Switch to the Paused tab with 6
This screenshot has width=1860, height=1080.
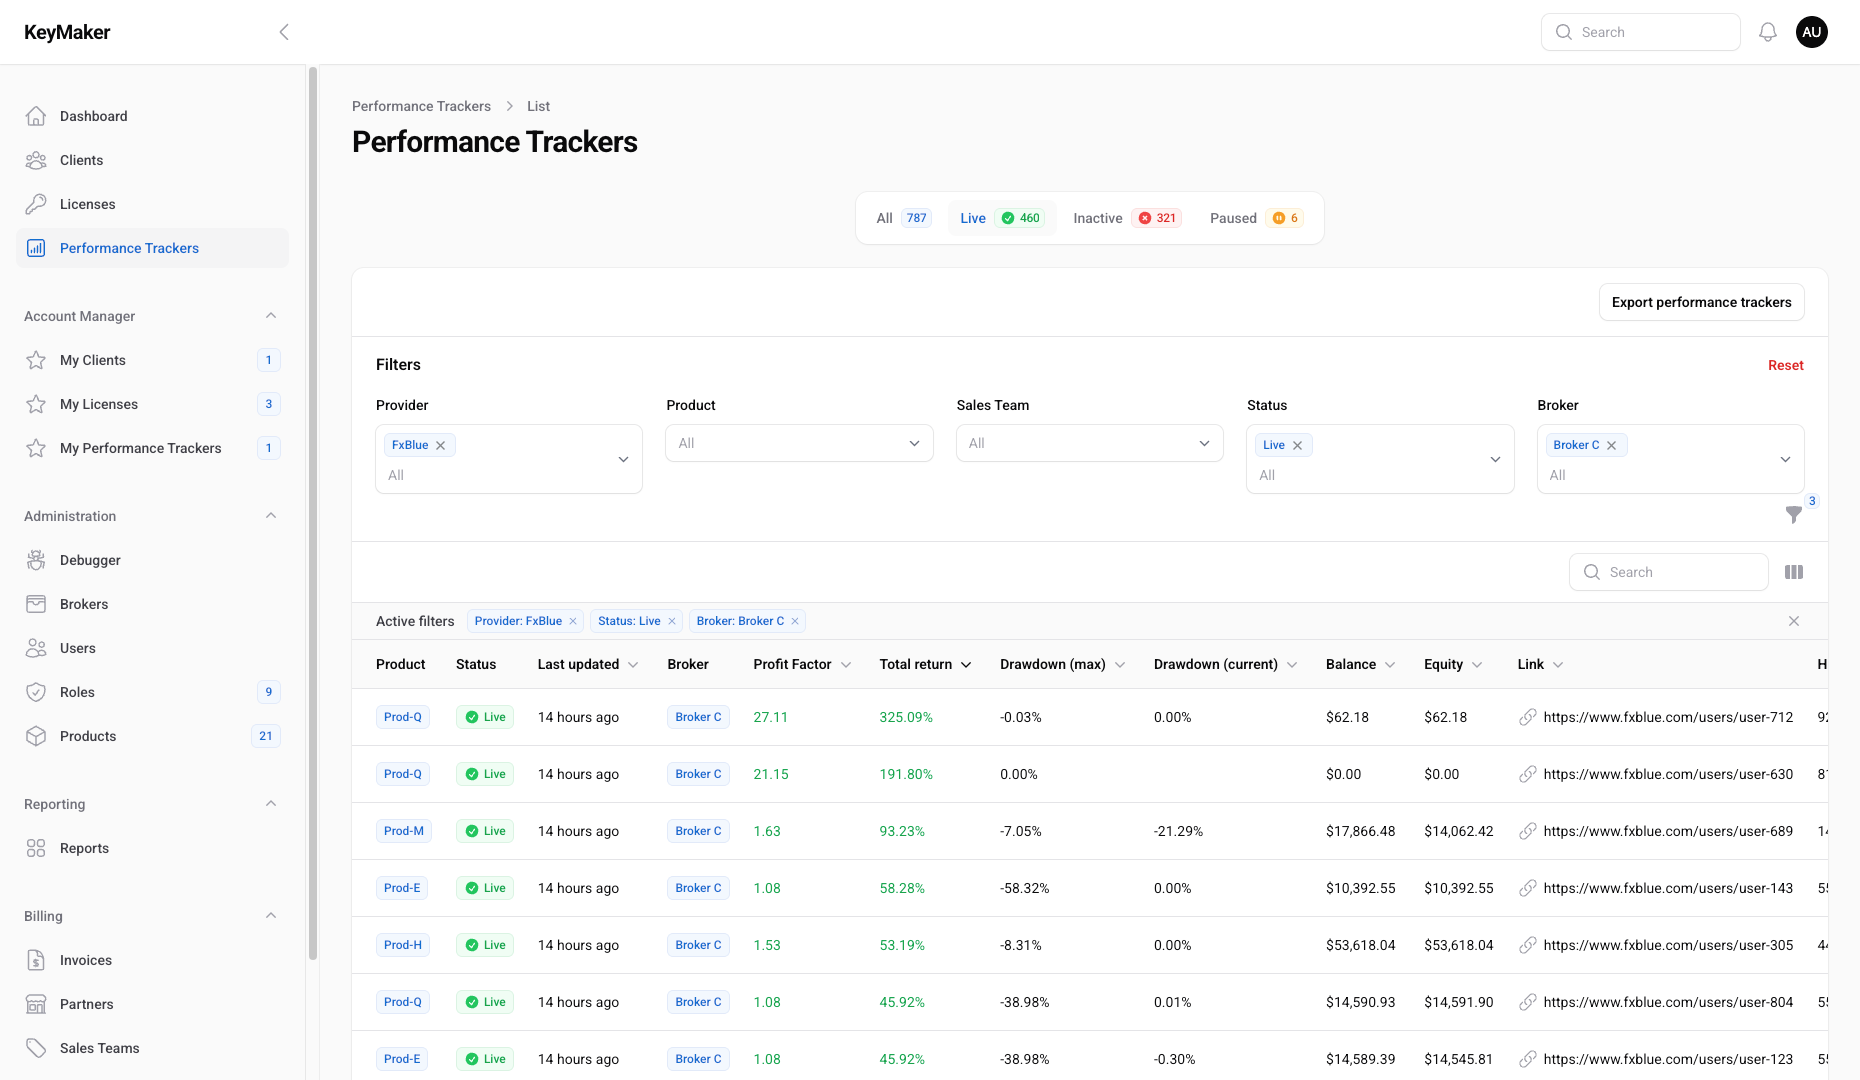tap(1256, 218)
